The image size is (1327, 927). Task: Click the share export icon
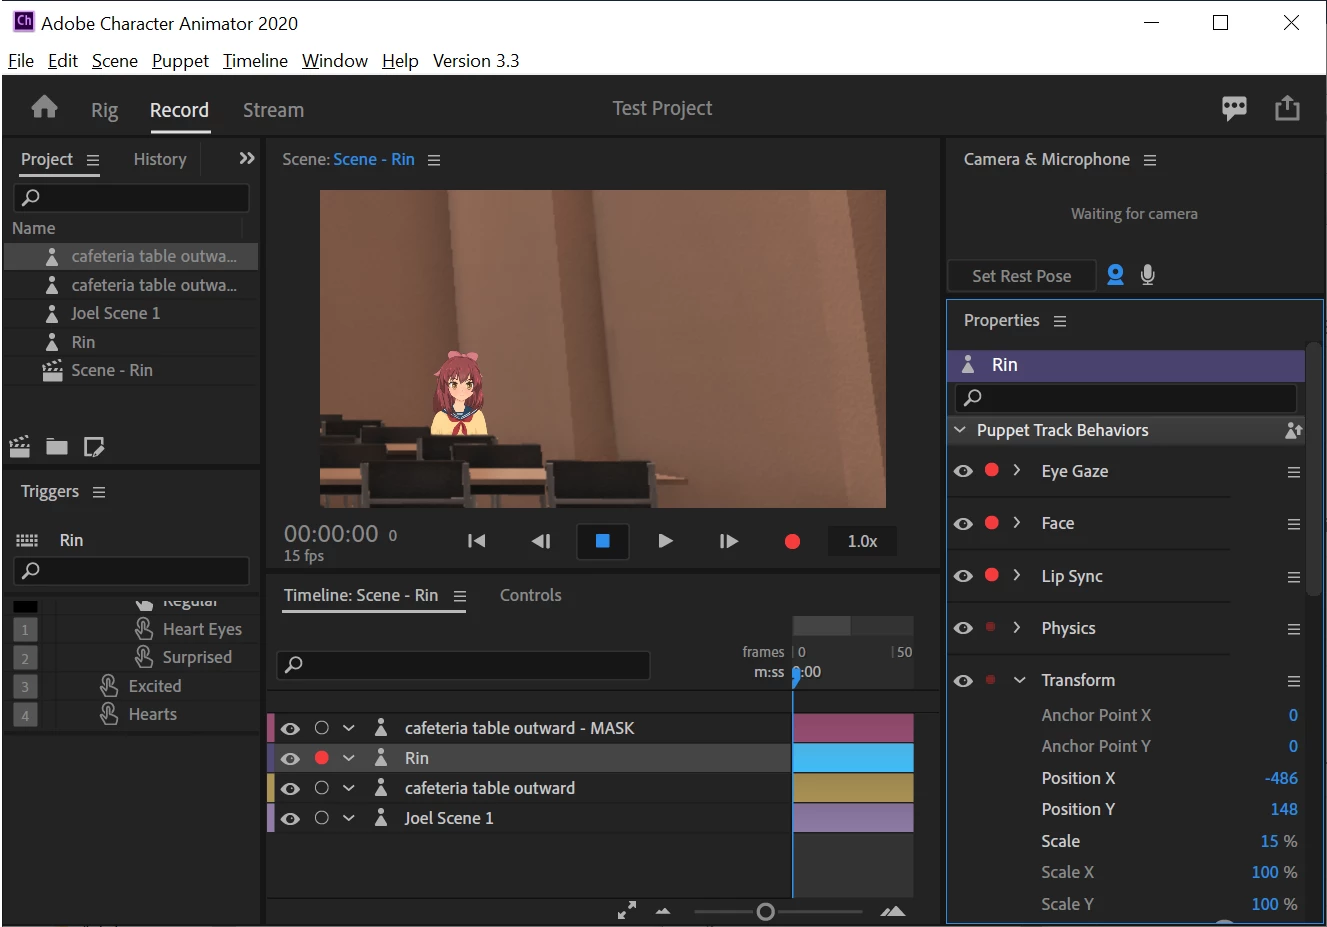coord(1287,107)
